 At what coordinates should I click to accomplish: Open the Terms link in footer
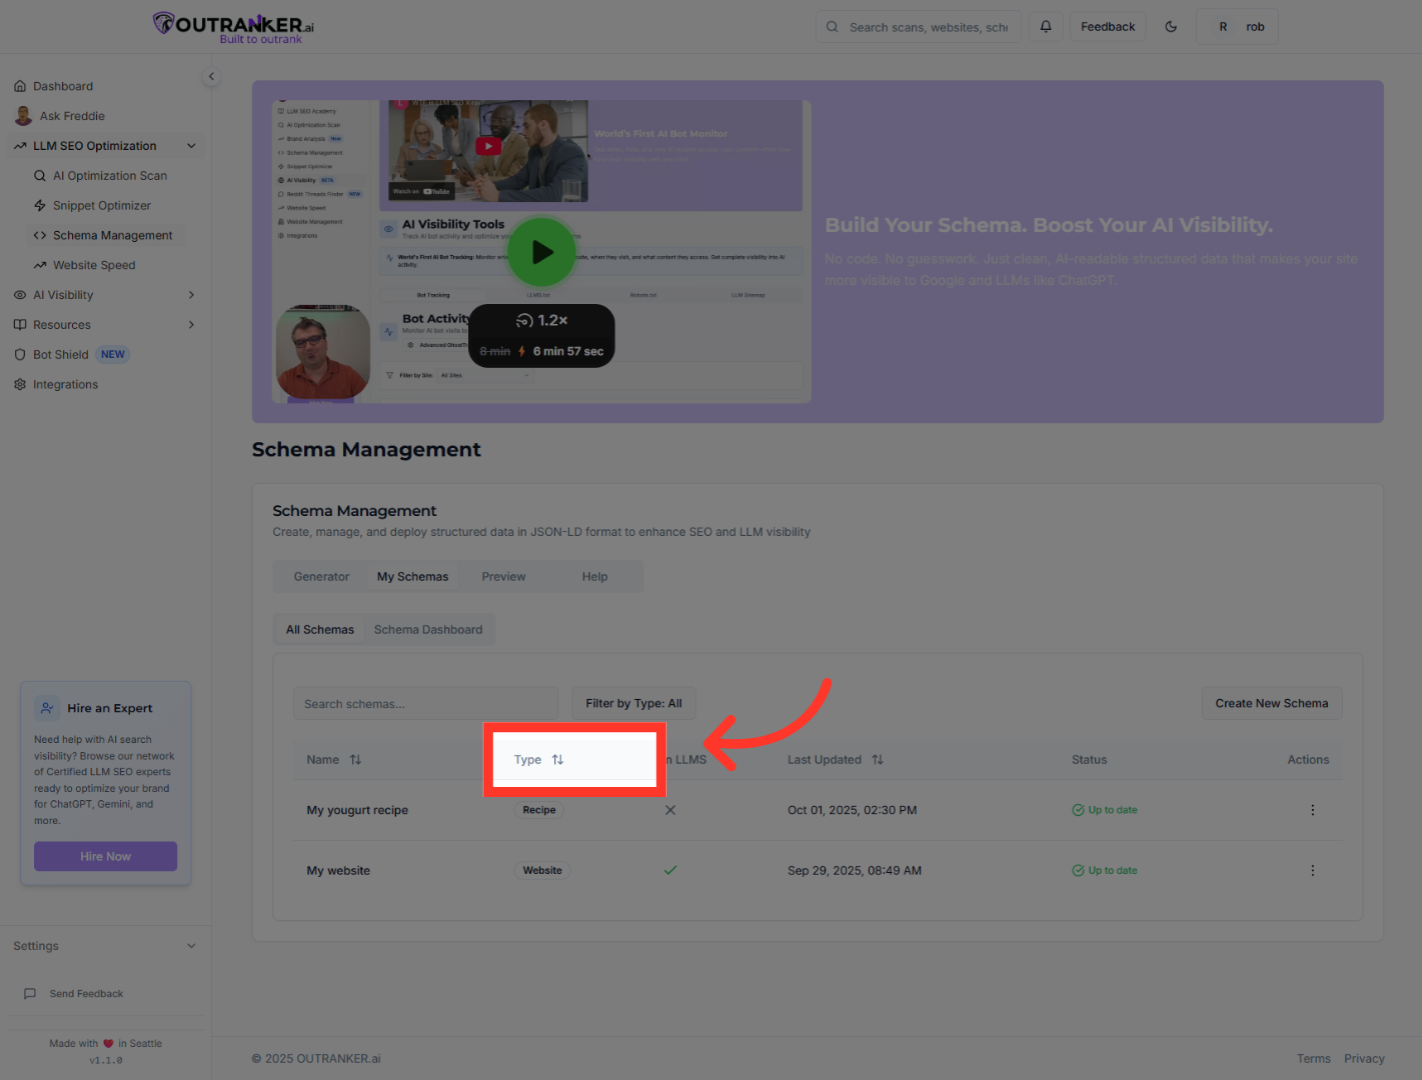[1314, 1059]
